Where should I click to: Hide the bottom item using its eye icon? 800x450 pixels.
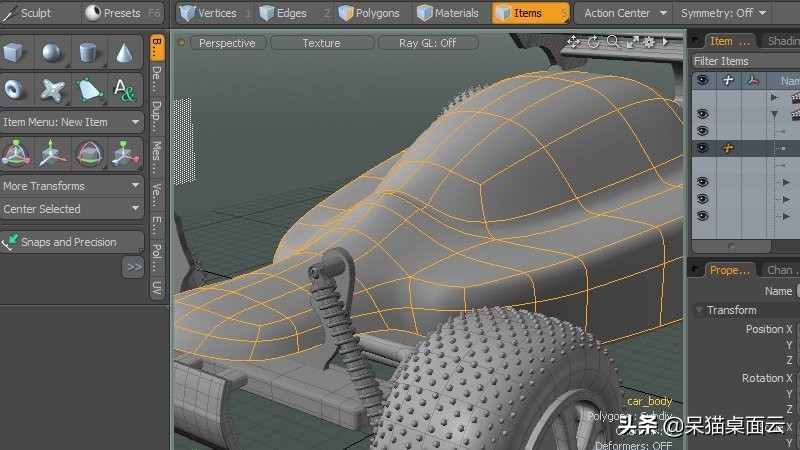pyautogui.click(x=702, y=215)
